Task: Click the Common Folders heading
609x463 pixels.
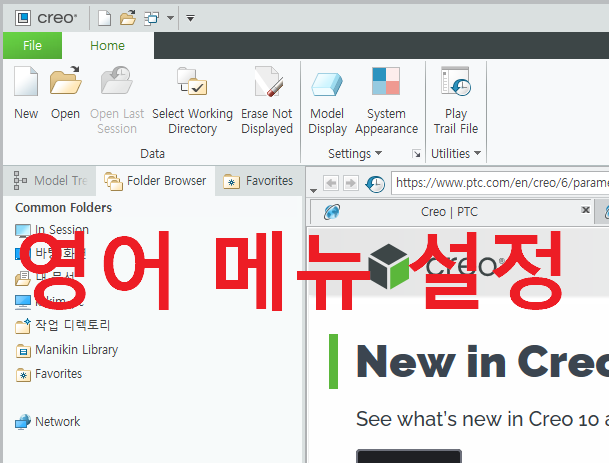Action: (63, 208)
